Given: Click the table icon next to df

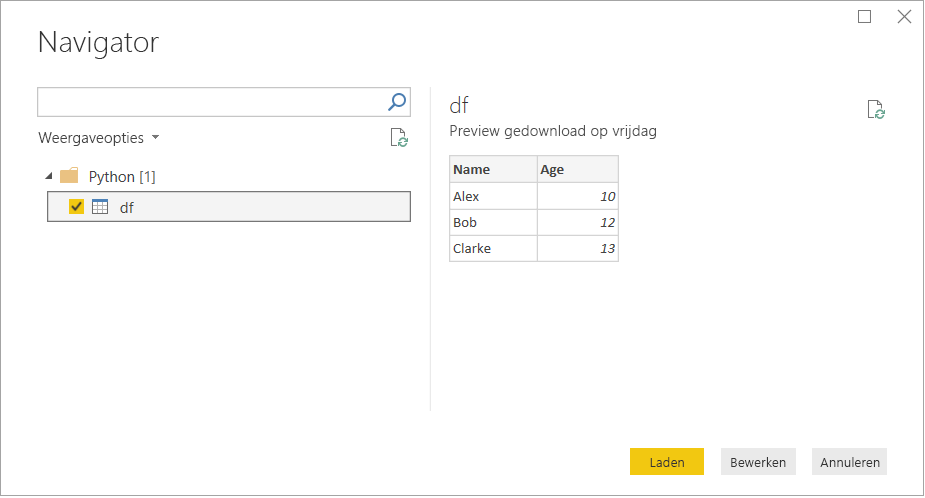Looking at the screenshot, I should point(100,207).
